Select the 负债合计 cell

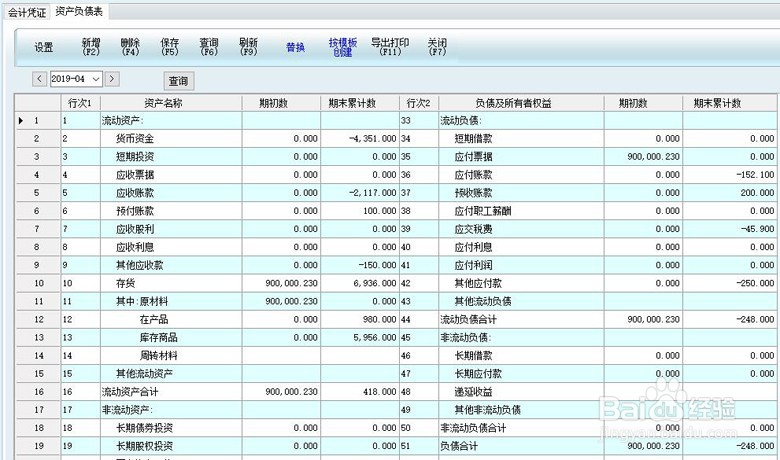coord(521,446)
